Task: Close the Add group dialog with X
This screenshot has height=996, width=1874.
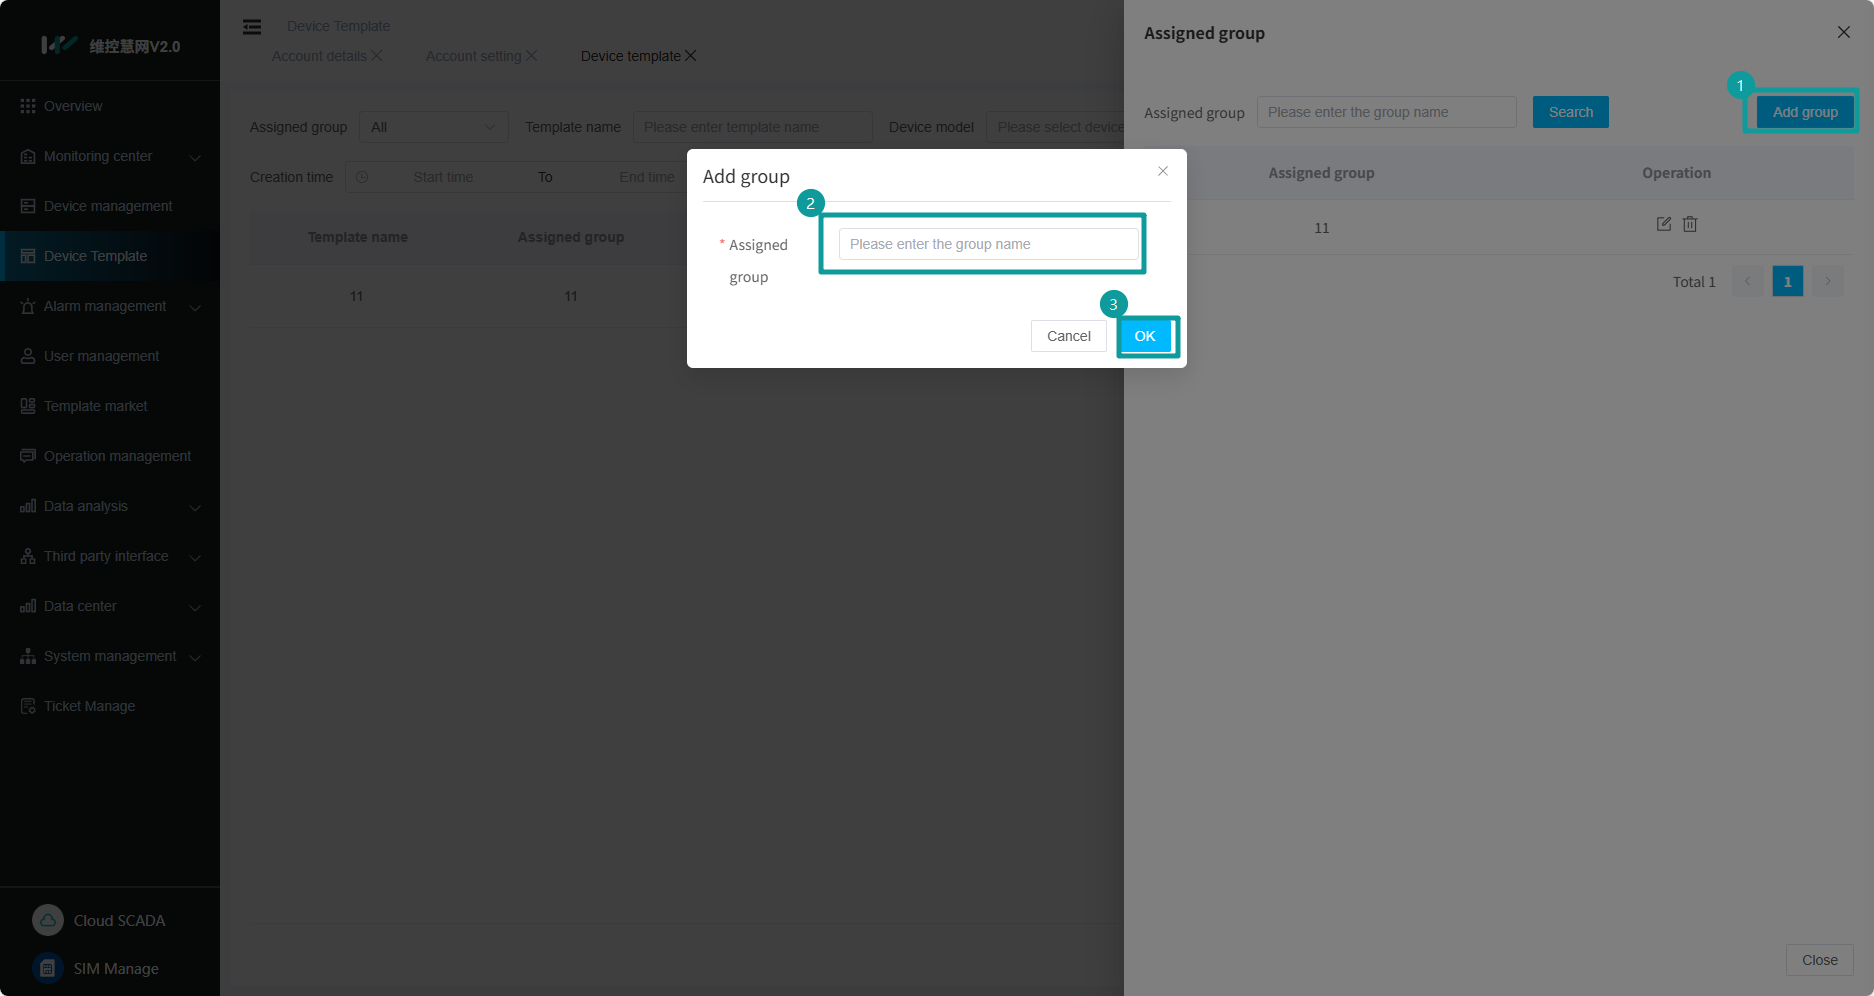Action: (1162, 171)
